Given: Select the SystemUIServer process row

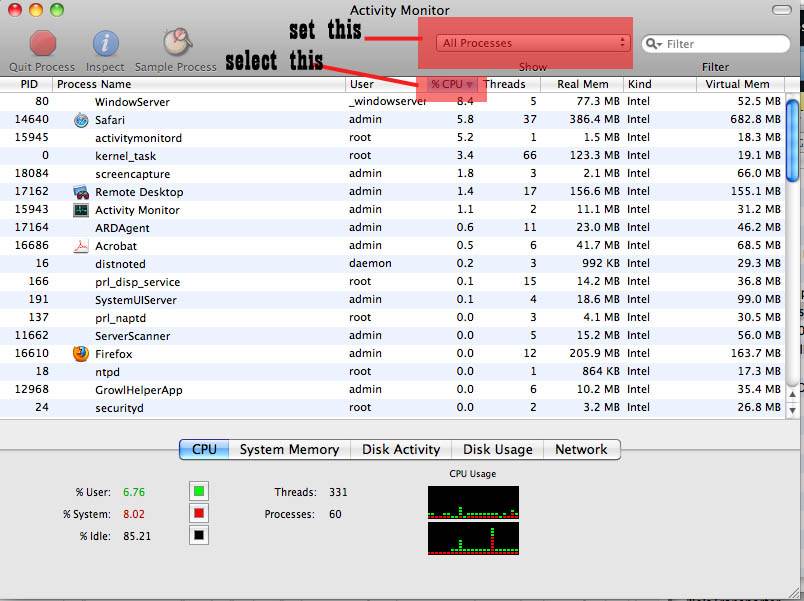Looking at the screenshot, I should coord(392,299).
